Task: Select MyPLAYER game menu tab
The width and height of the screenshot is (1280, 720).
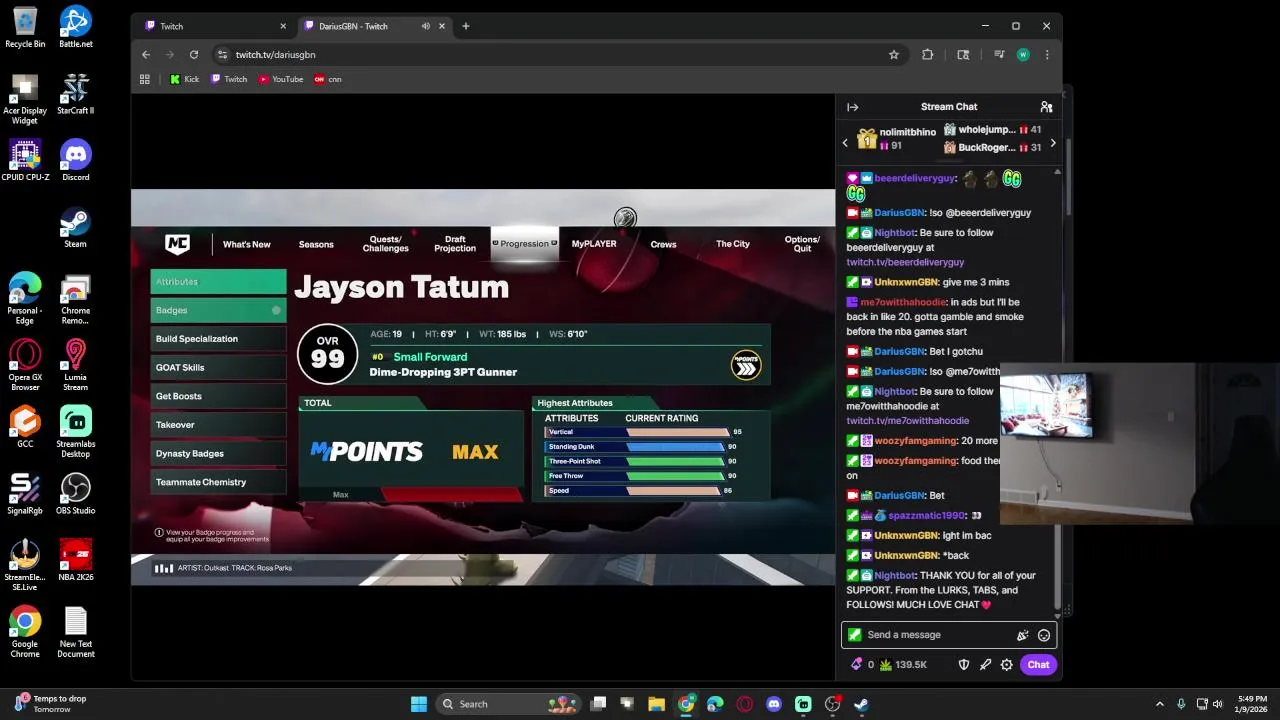Action: 594,244
